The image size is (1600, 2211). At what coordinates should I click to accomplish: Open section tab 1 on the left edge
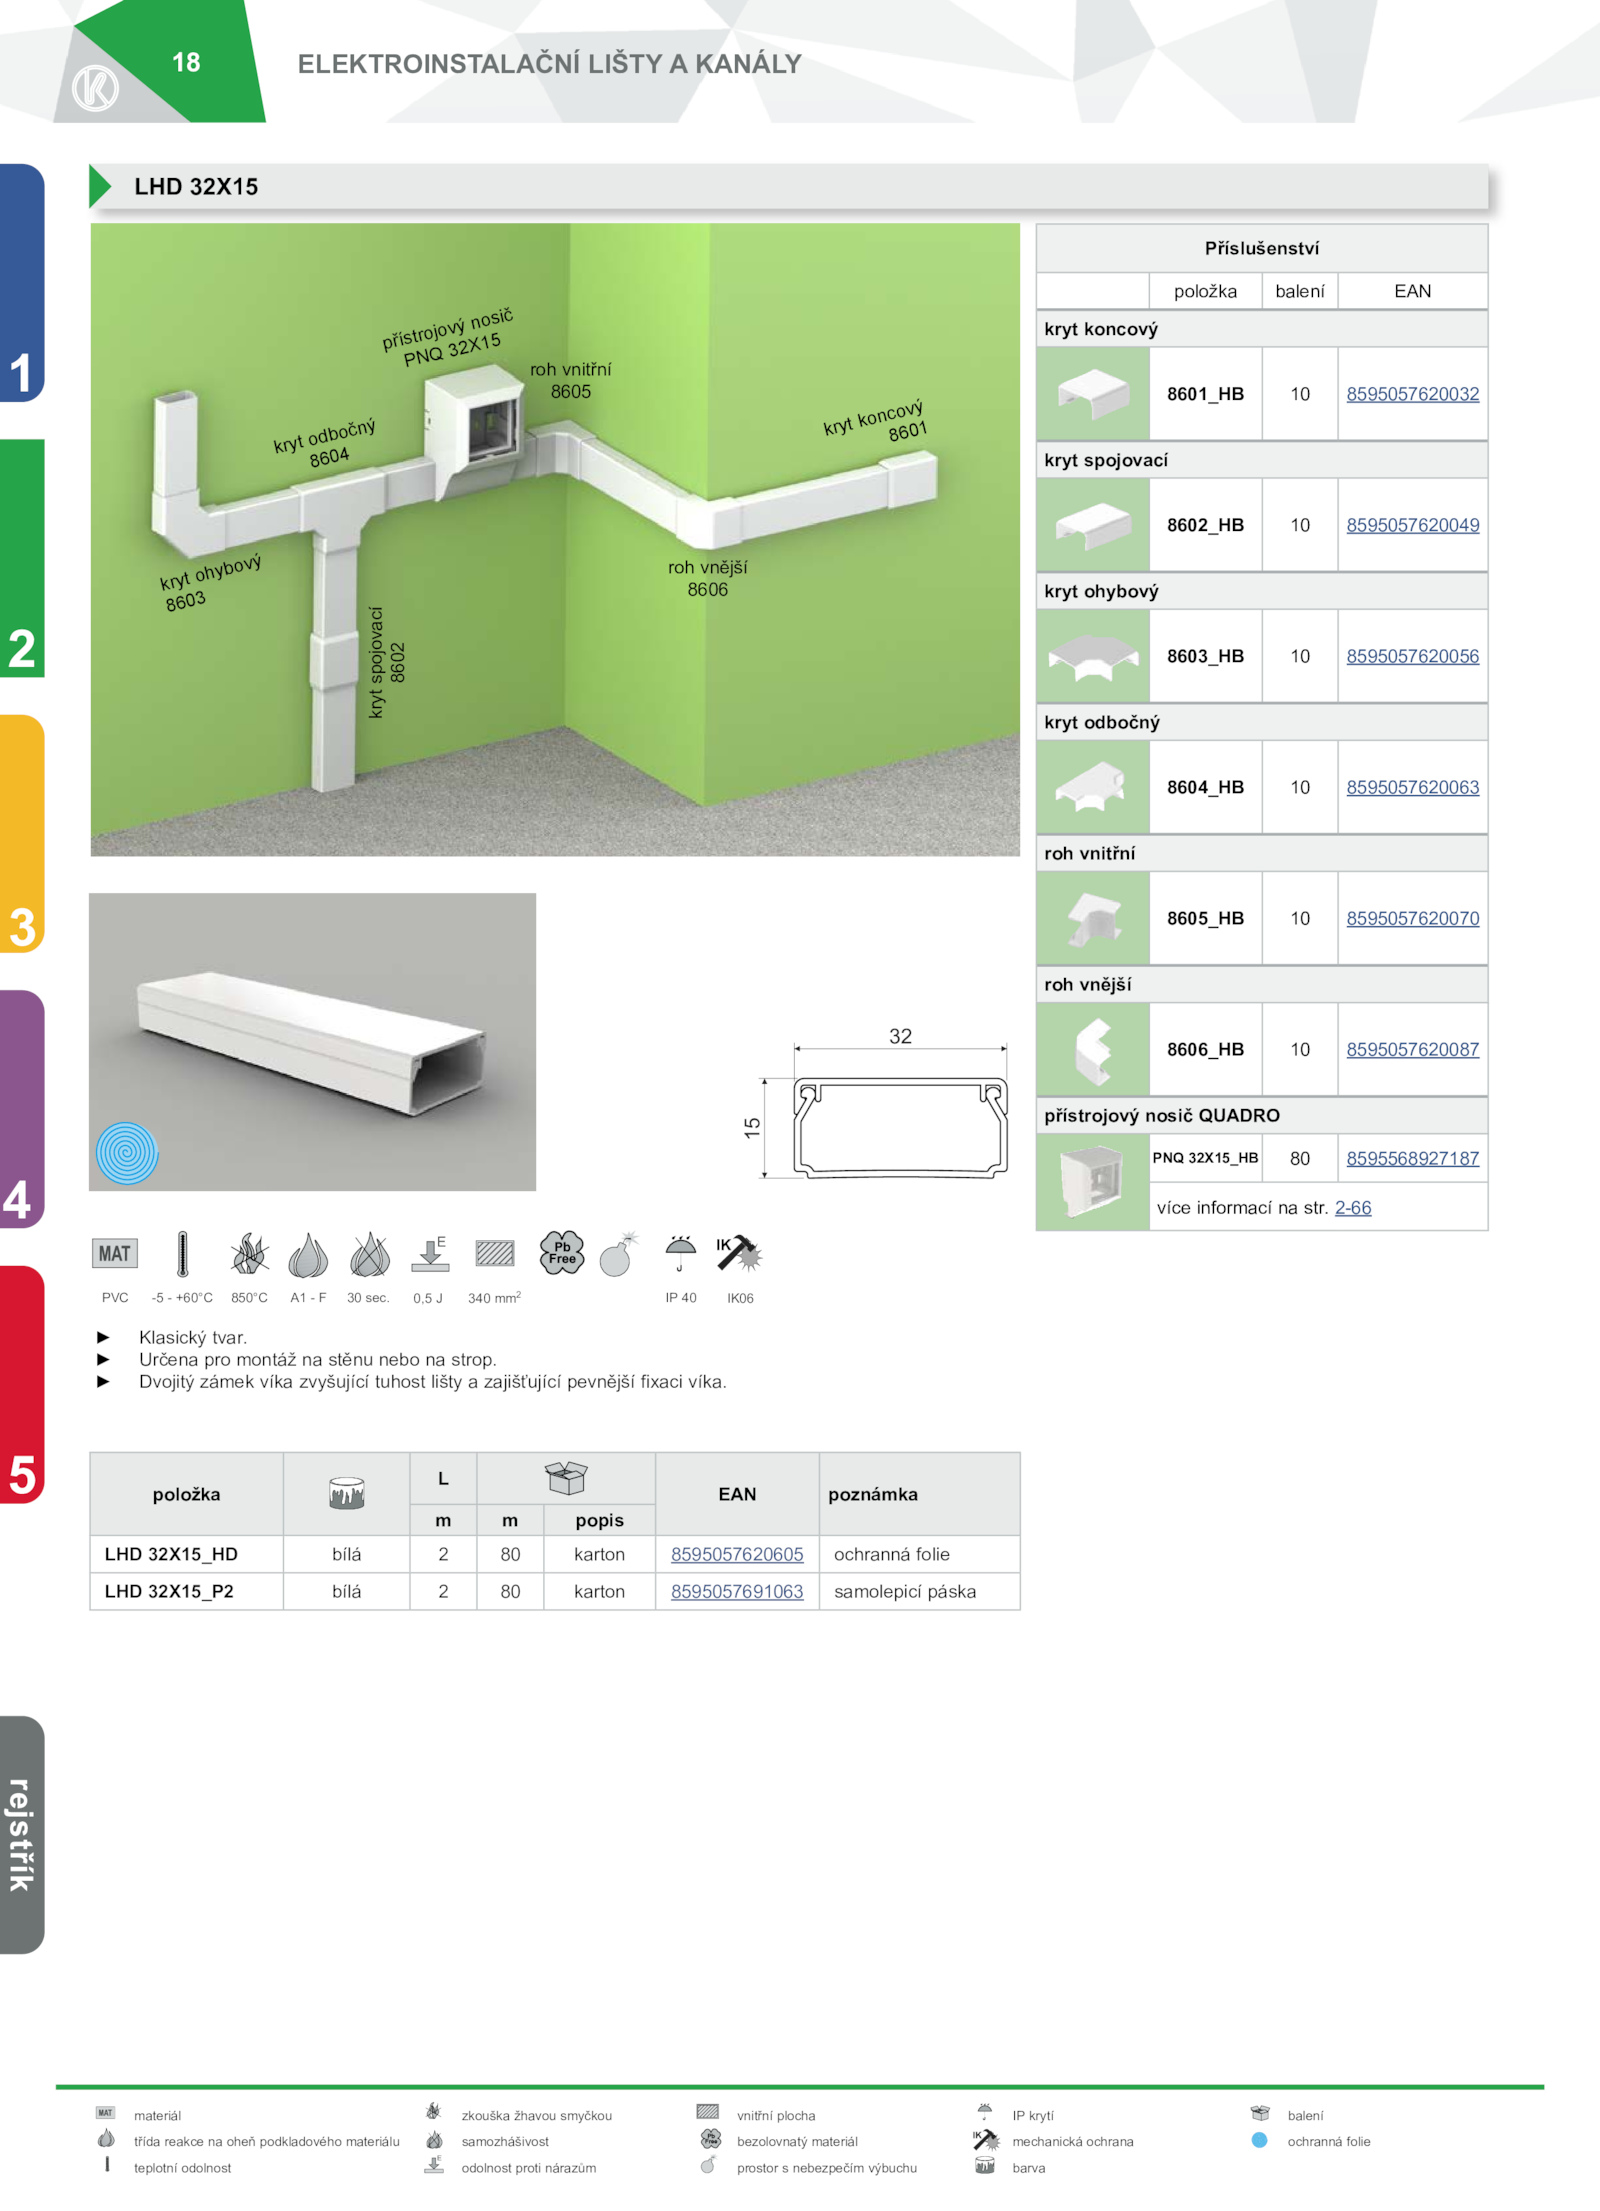point(22,283)
